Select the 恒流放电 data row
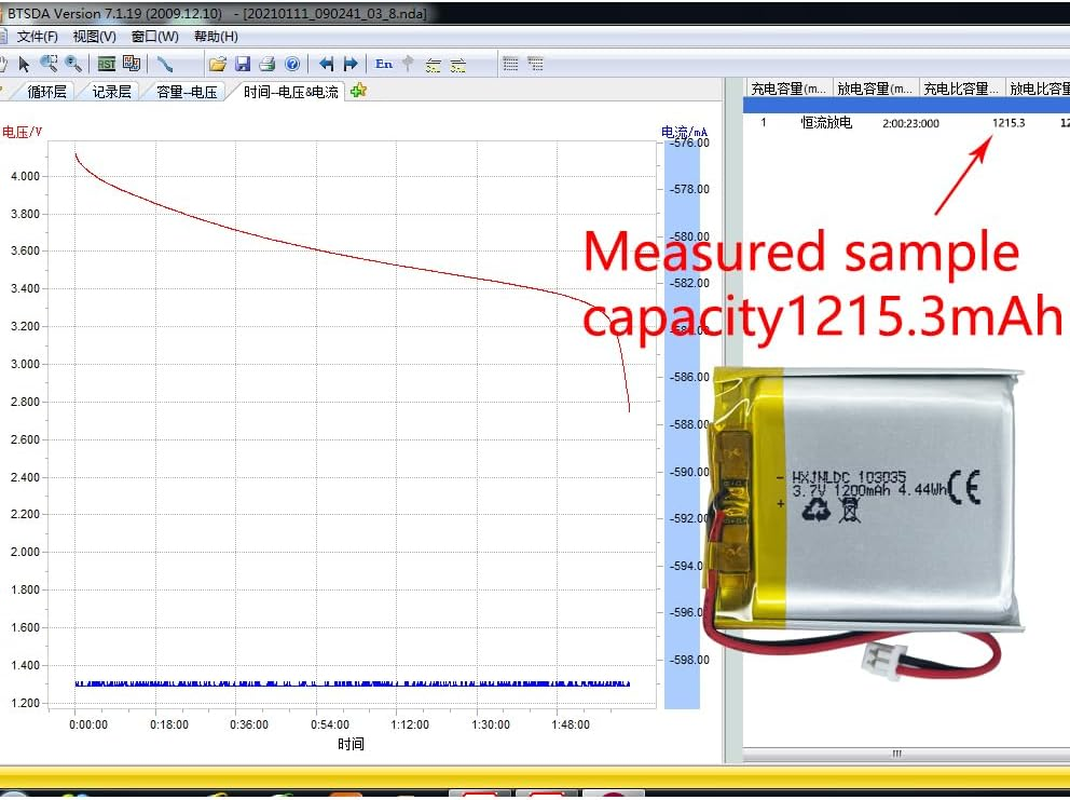 [x=826, y=123]
